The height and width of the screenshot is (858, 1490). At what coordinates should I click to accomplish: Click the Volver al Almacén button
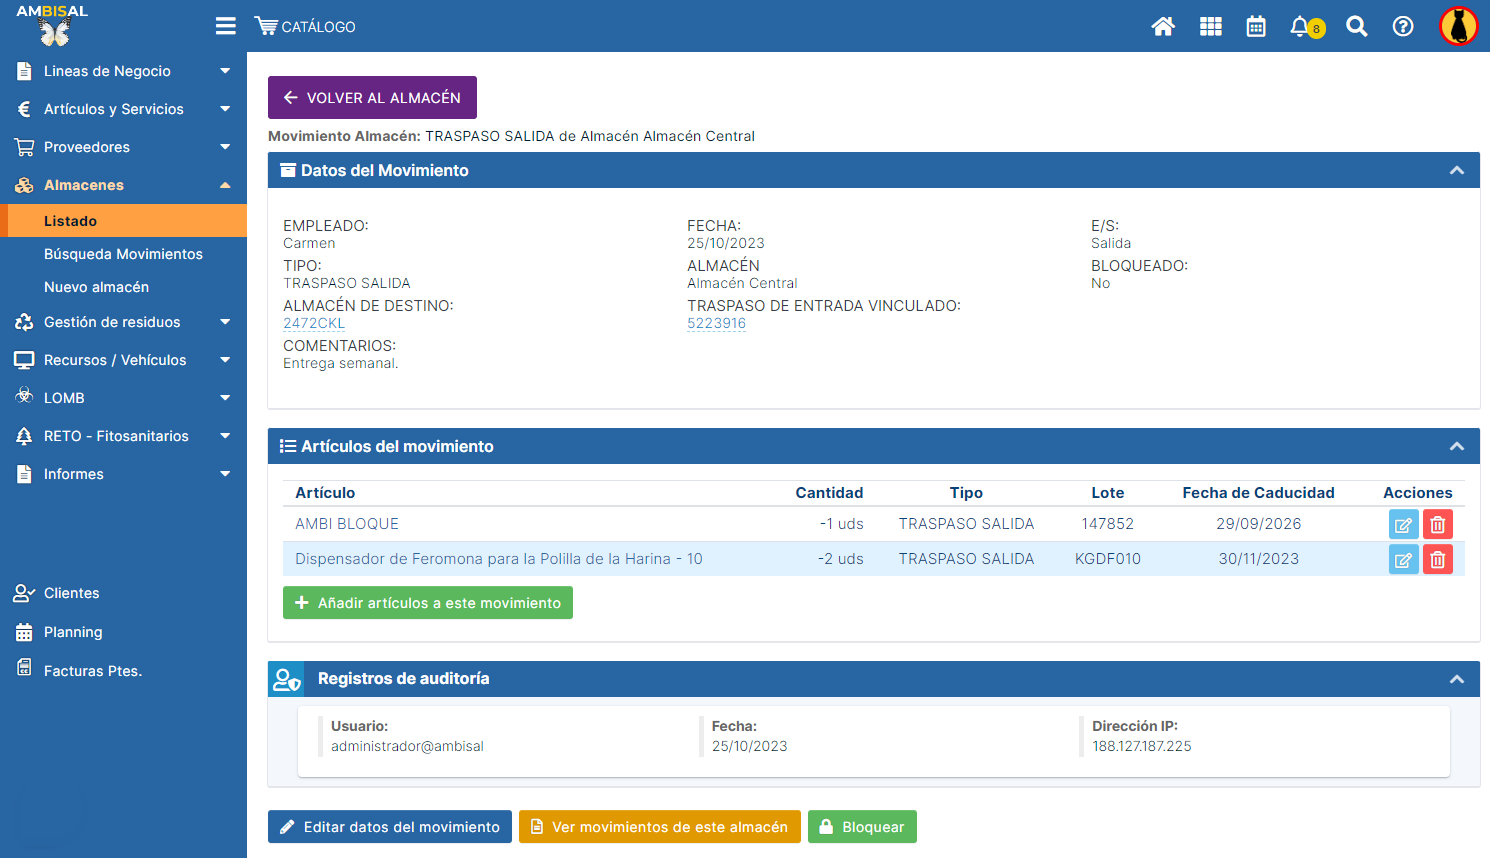[372, 98]
